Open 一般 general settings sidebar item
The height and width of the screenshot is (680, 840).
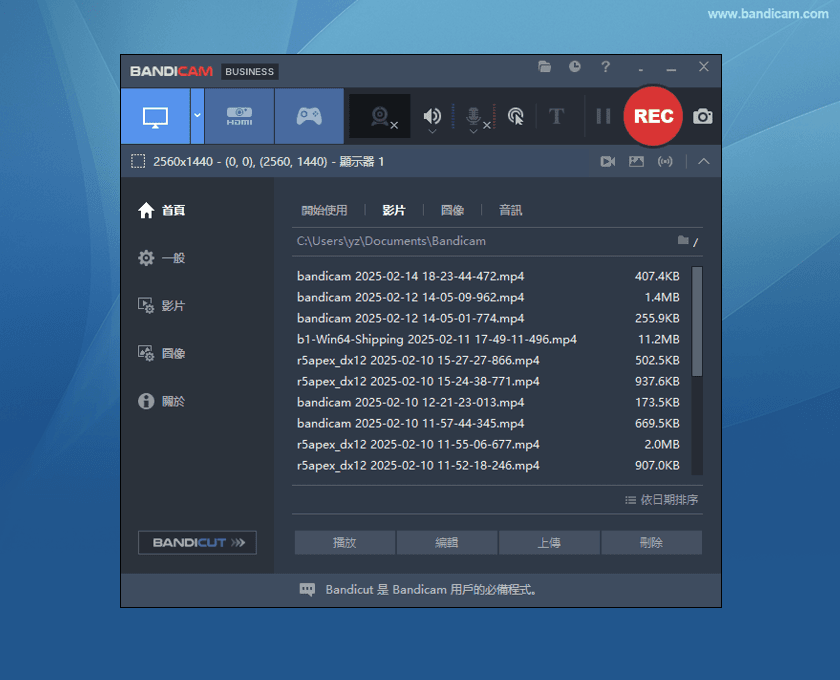tap(161, 258)
